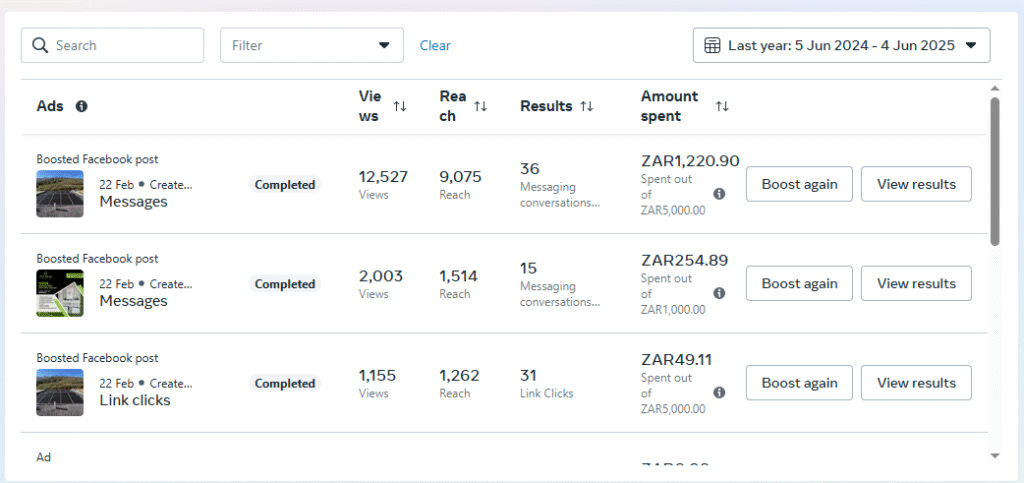1024x483 pixels.
Task: Click info icon beside ZAR1,220.90 amount
Action: tap(719, 194)
